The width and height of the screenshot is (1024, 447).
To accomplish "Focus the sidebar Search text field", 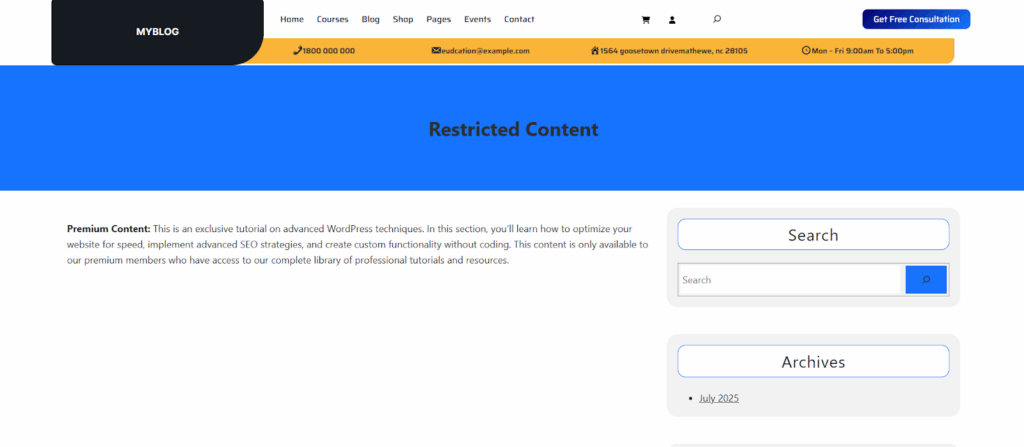I will [790, 280].
